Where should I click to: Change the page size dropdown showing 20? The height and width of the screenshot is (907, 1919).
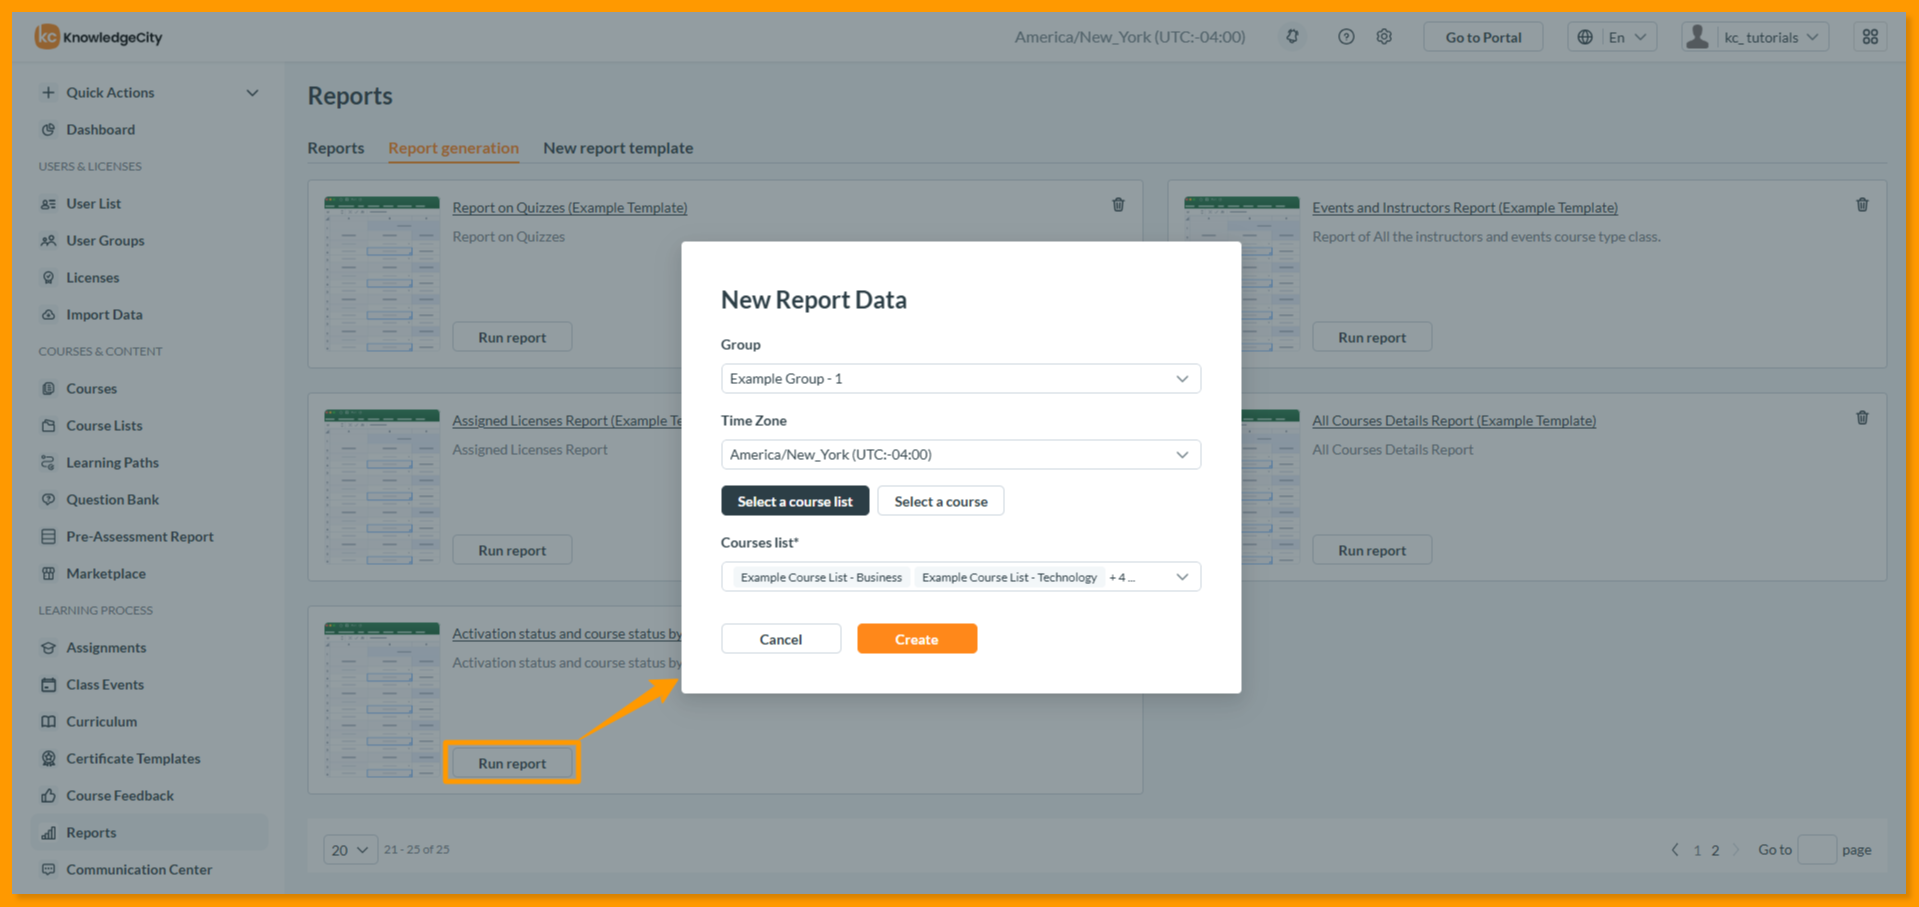[x=350, y=849]
